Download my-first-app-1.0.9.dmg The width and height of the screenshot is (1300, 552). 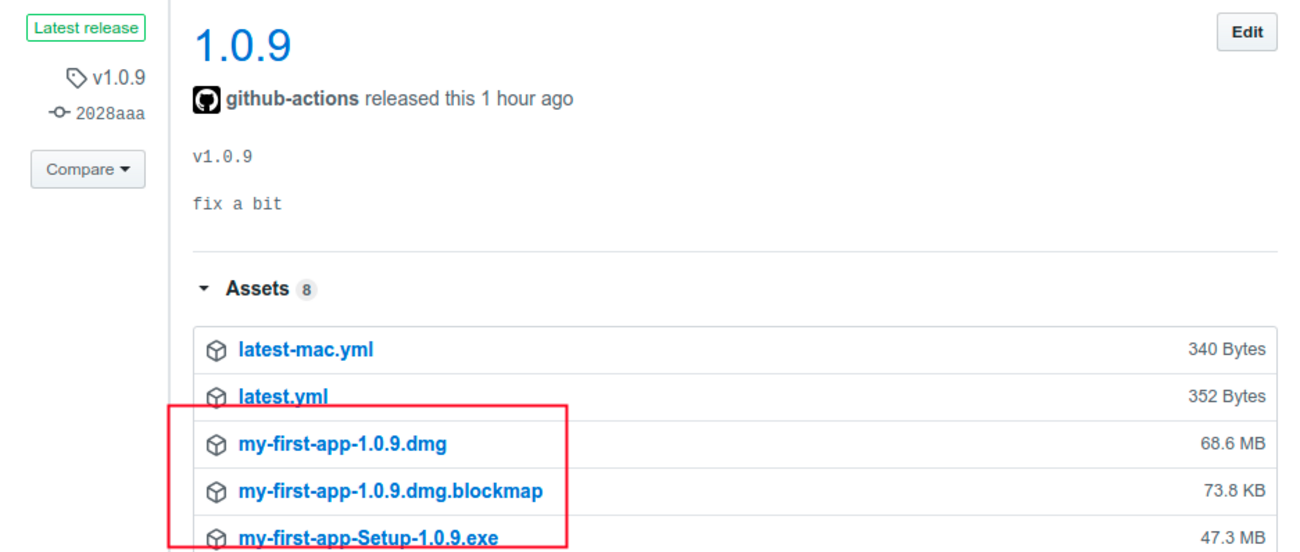(342, 444)
